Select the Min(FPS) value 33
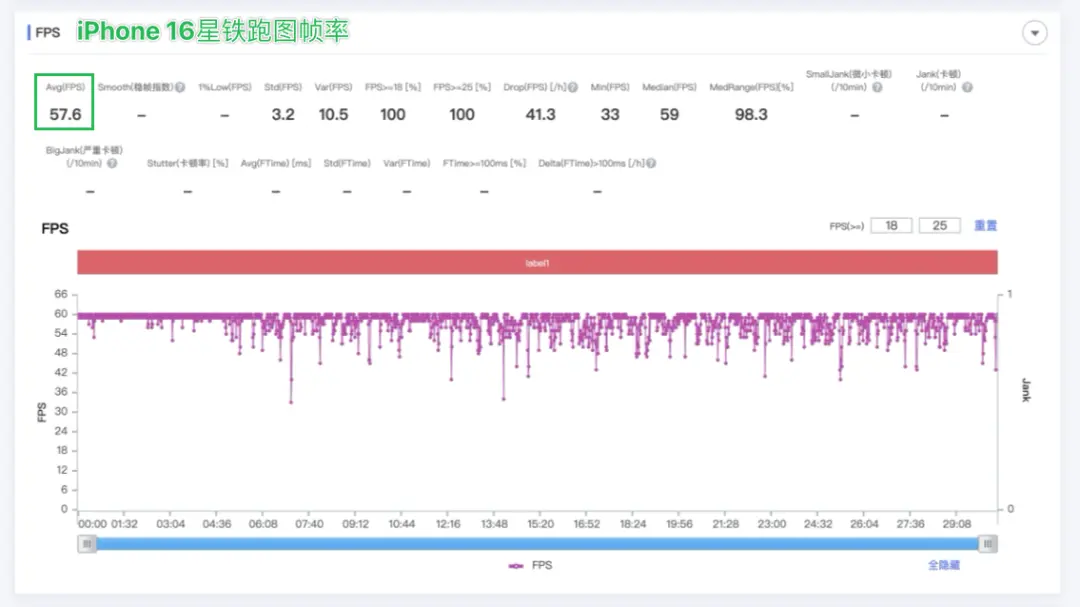 (610, 115)
